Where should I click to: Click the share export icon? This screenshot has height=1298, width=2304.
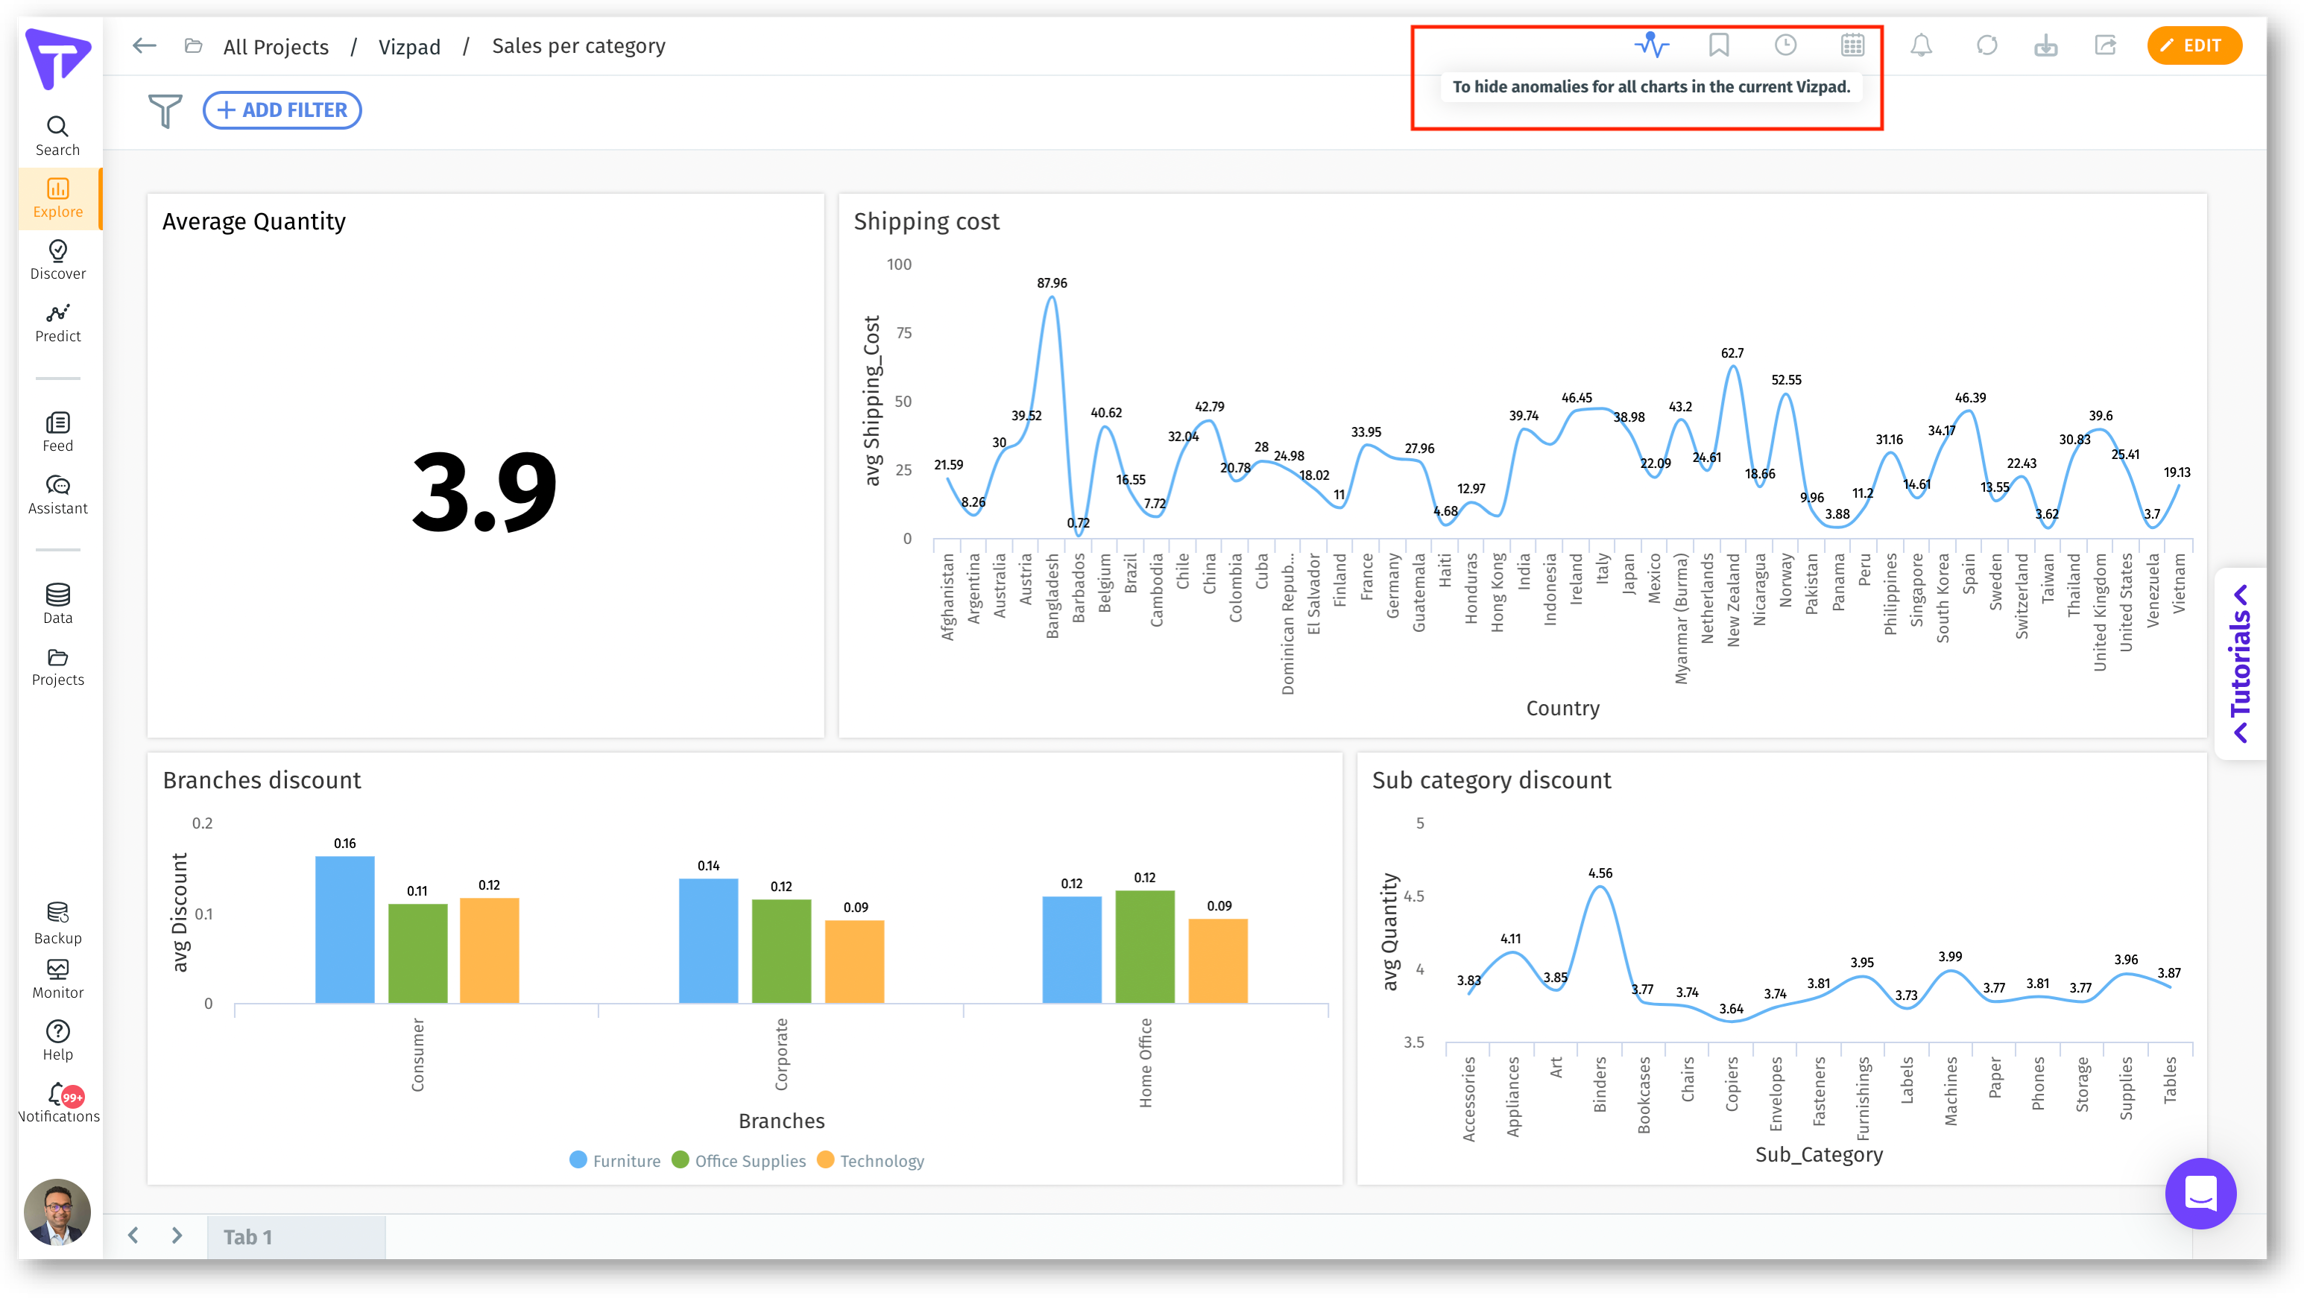(x=2106, y=45)
